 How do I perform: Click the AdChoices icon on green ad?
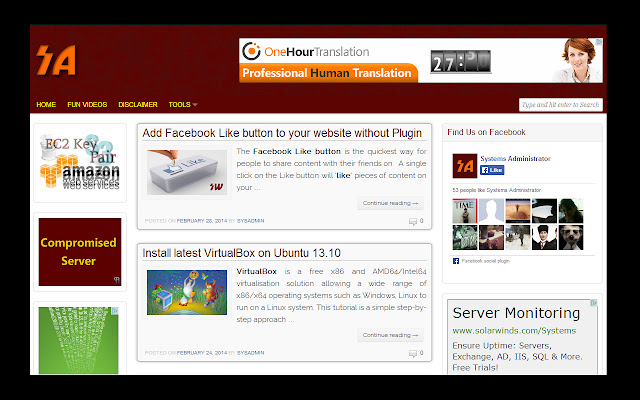(x=115, y=311)
